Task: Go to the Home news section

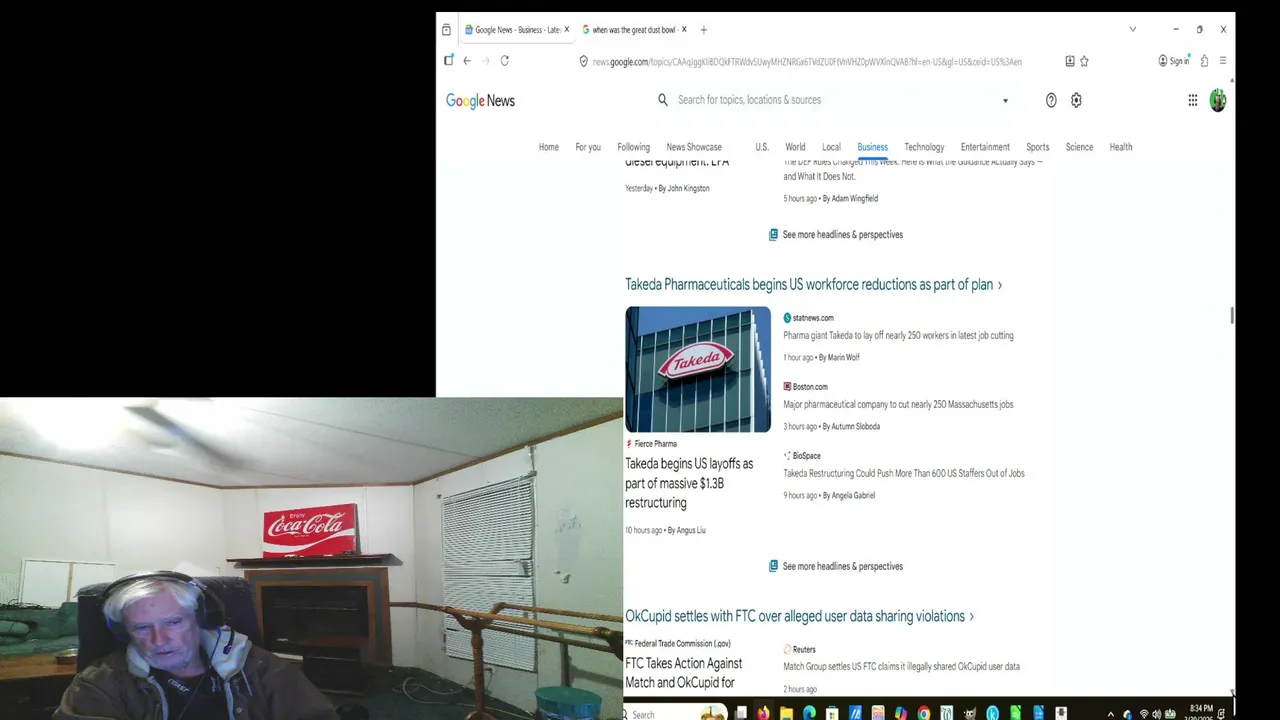Action: pos(549,147)
